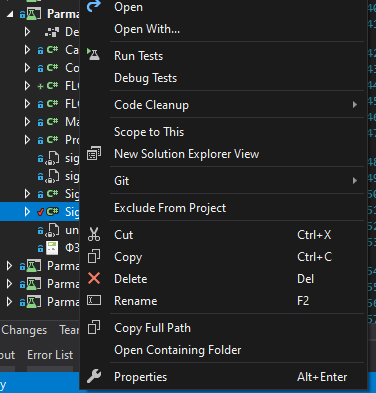Expand the FL node with the lock icon

27,104
